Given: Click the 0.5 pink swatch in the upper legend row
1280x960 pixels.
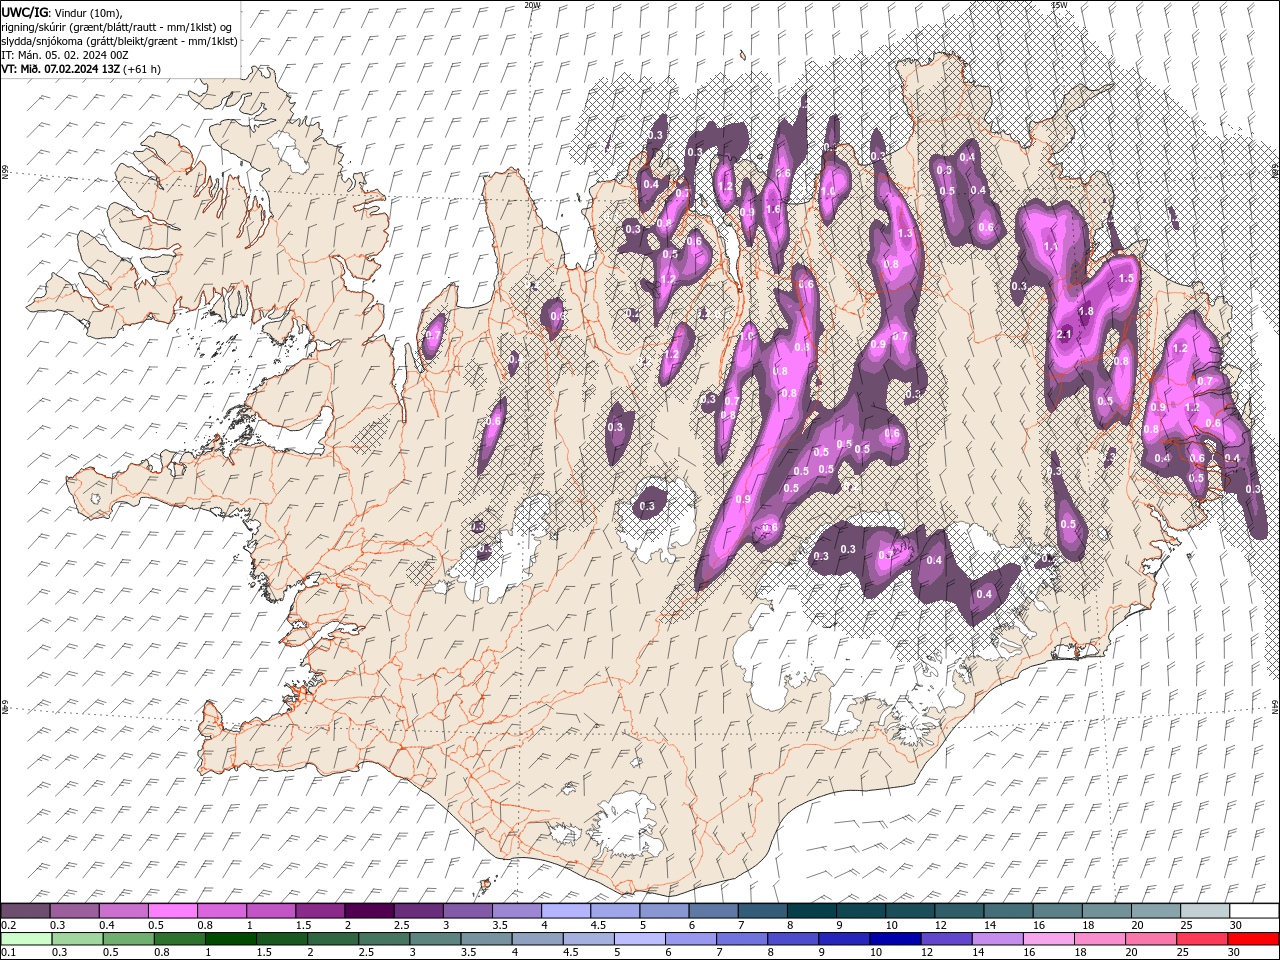Looking at the screenshot, I should (x=173, y=911).
